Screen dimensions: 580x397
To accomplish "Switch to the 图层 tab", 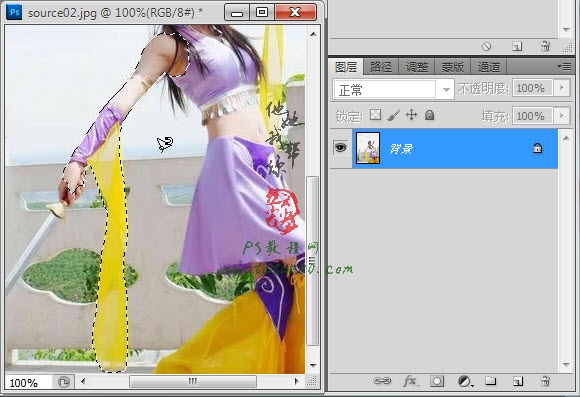I will 346,67.
